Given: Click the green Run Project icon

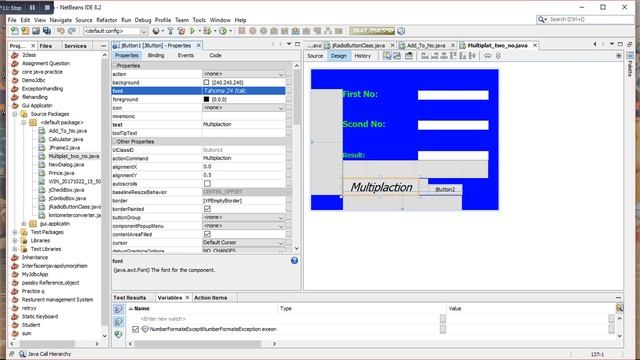Looking at the screenshot, I should tap(192, 31).
